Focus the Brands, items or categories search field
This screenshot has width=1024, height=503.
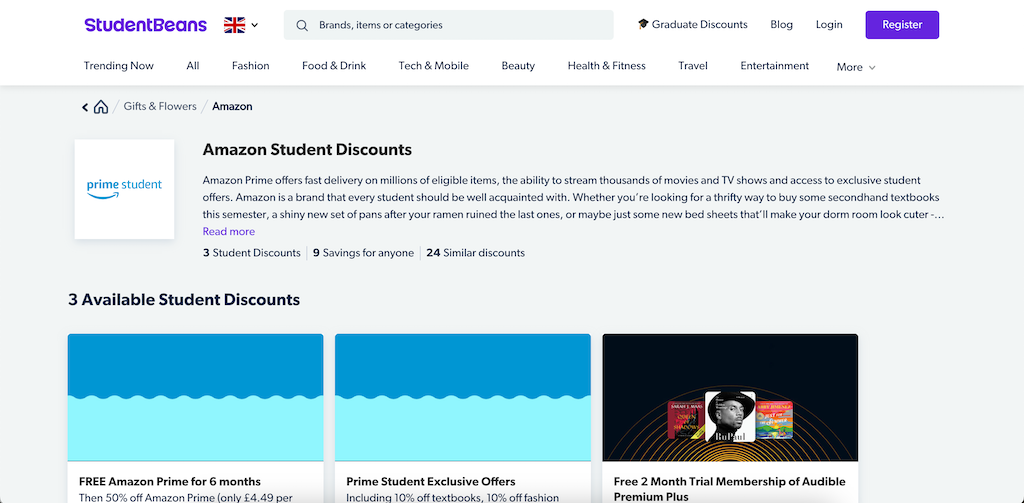pos(449,25)
